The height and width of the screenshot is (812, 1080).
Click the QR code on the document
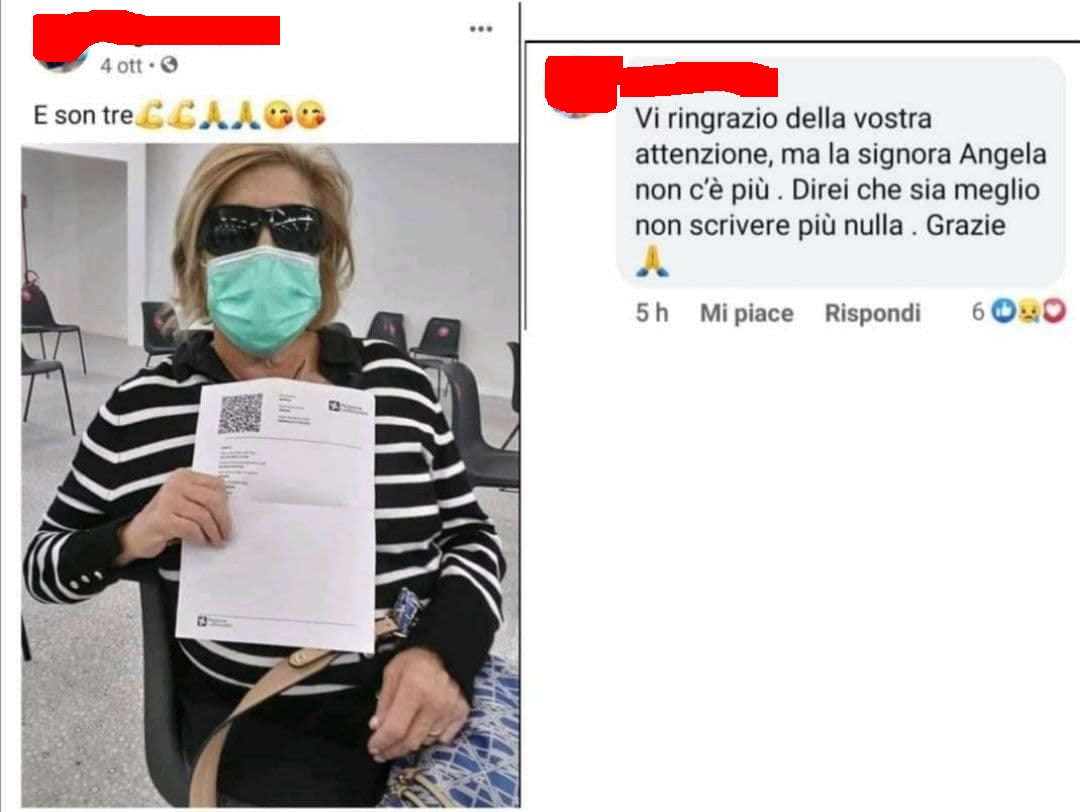(240, 413)
